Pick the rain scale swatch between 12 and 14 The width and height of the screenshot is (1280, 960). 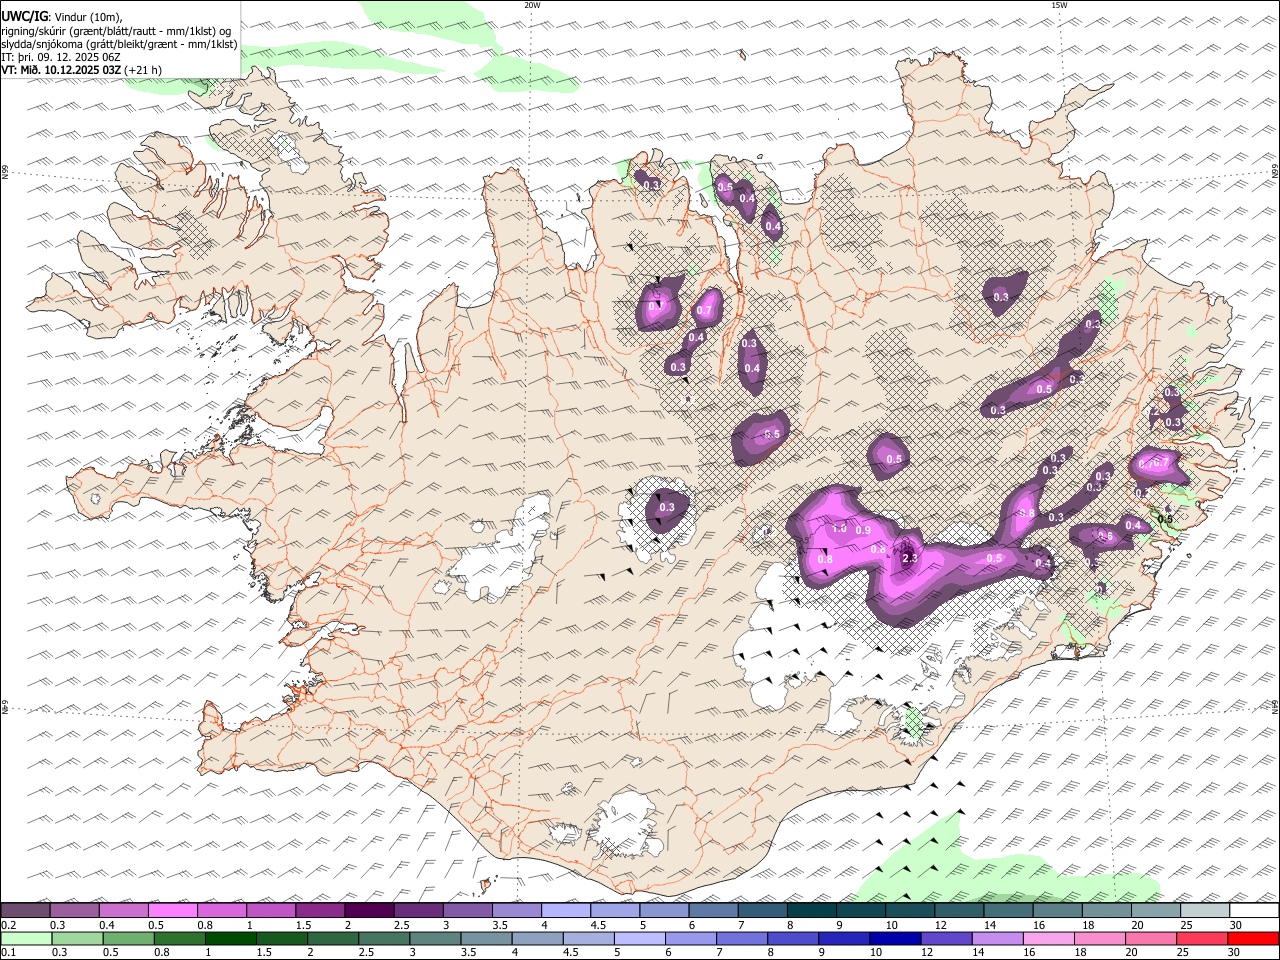[946, 938]
